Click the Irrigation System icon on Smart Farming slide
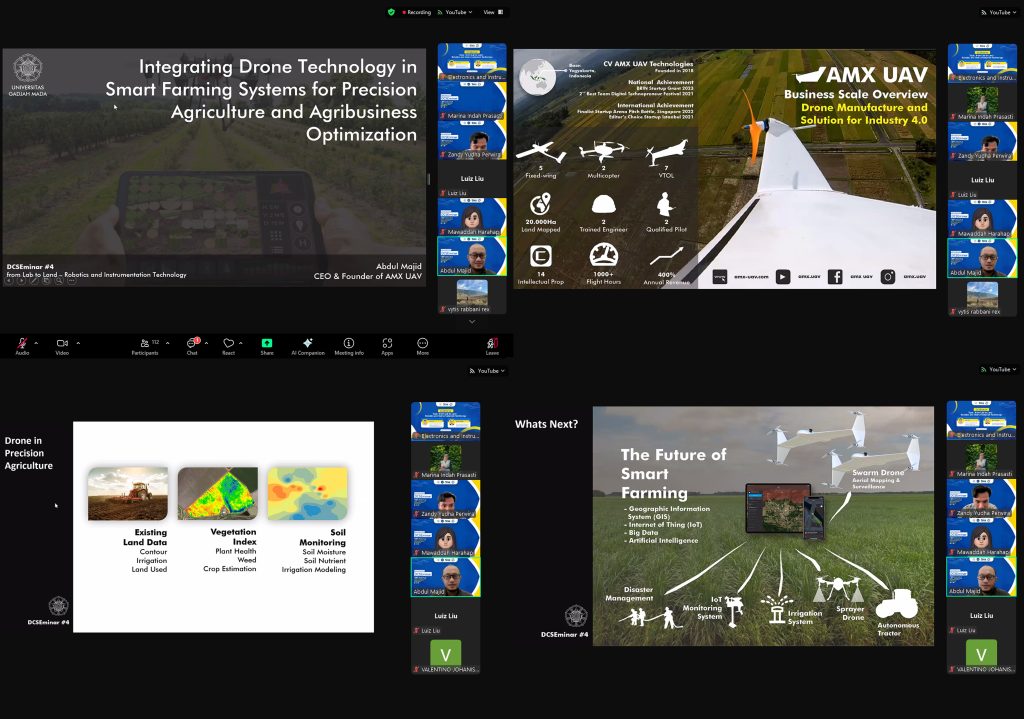Viewport: 1024px width, 719px height. [776, 609]
